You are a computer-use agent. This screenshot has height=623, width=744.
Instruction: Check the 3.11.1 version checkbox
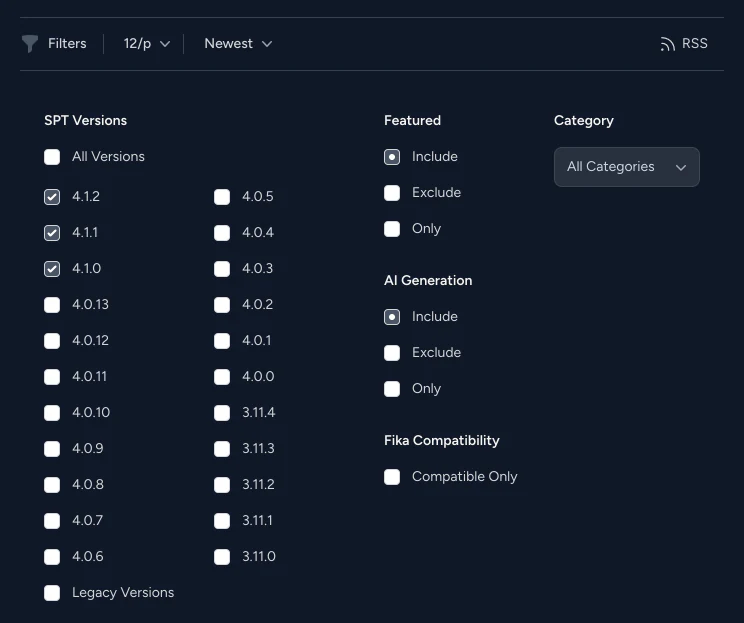(222, 521)
